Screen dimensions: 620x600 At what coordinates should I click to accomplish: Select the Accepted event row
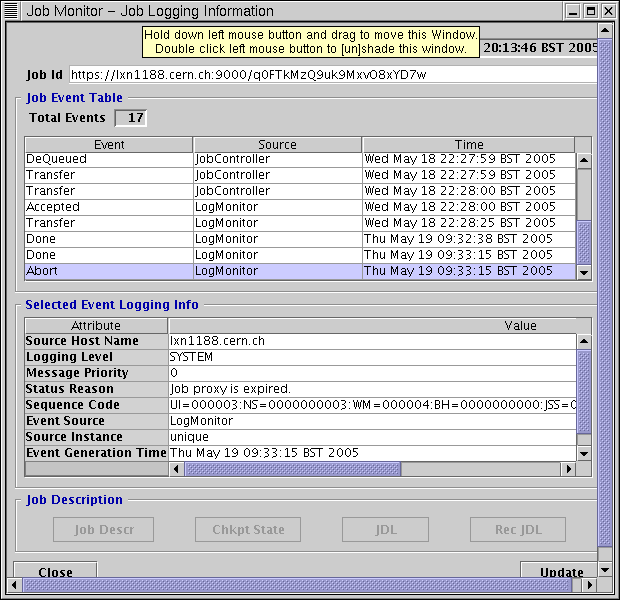[108, 207]
